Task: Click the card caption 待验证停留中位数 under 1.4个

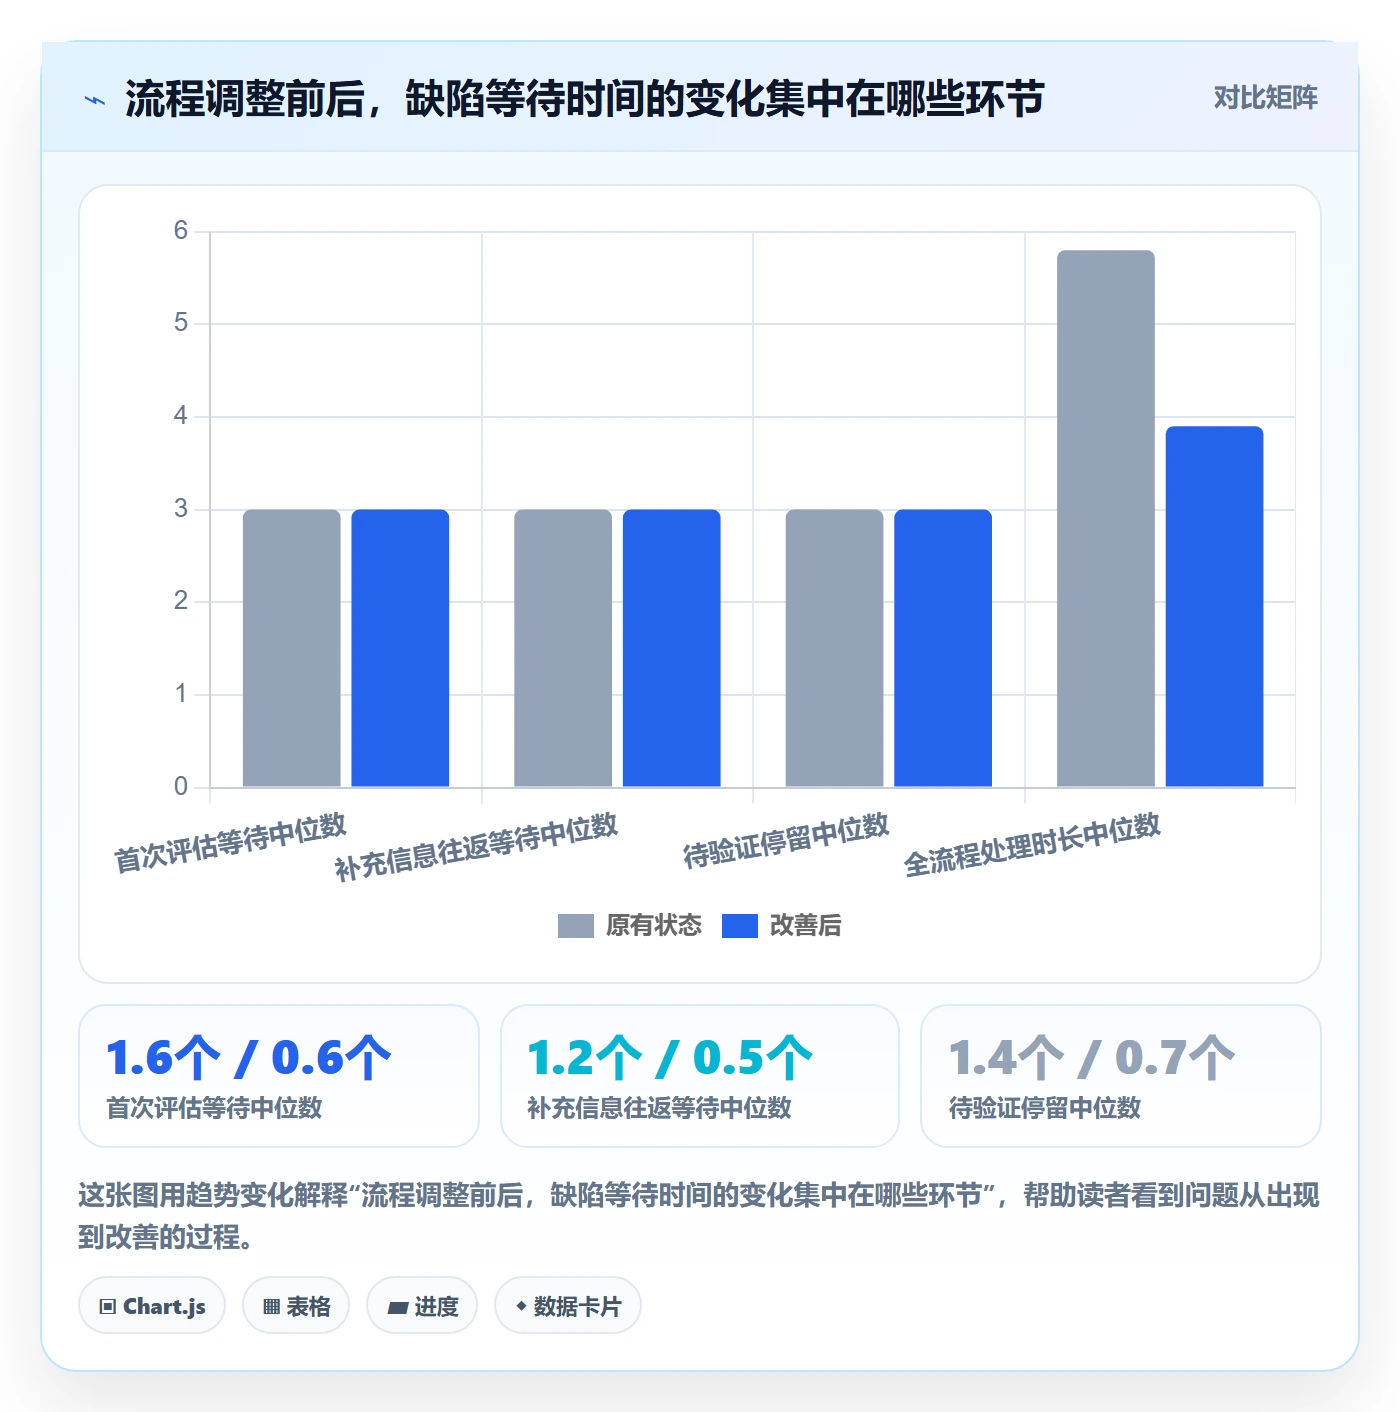Action: (1045, 1108)
